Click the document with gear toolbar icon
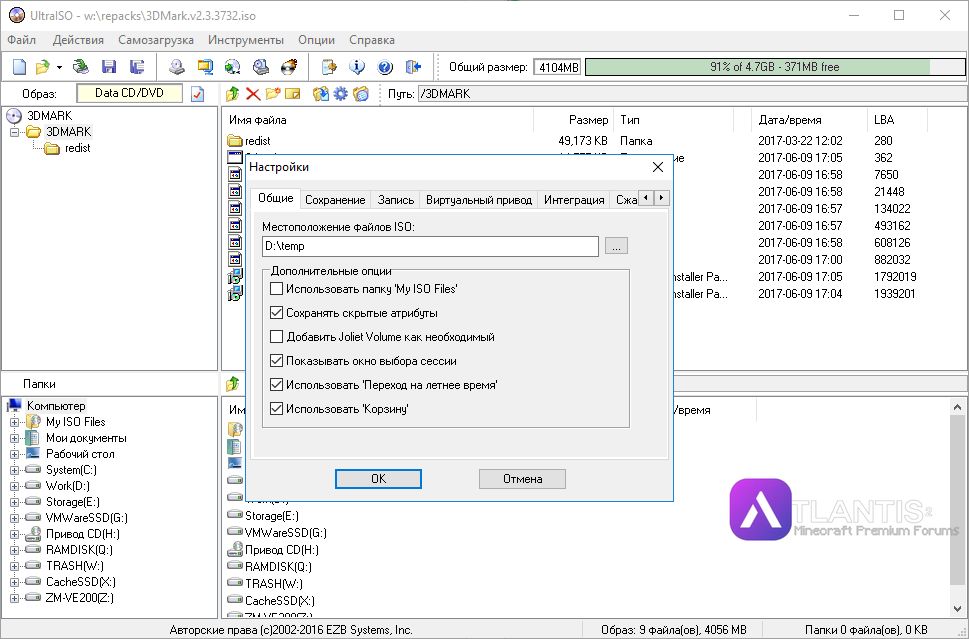Viewport: 969px width, 639px height. (x=329, y=67)
